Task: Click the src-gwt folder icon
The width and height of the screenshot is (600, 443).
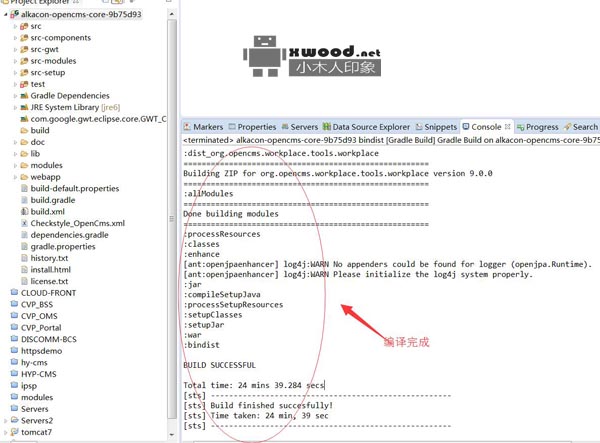Action: tap(24, 49)
